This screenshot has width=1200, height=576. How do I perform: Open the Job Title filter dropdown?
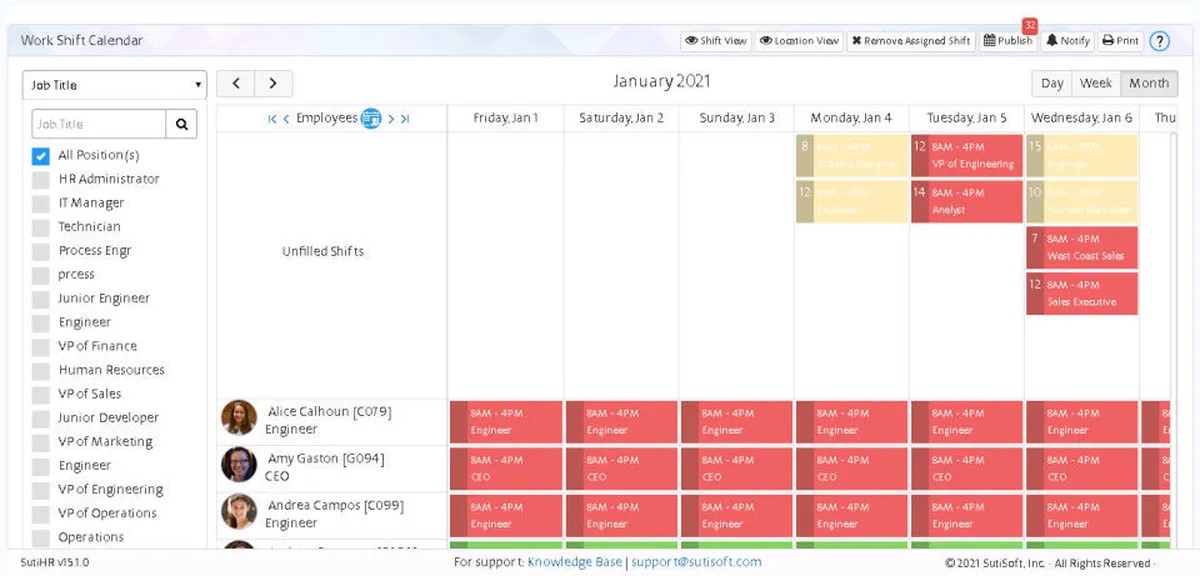pyautogui.click(x=114, y=85)
